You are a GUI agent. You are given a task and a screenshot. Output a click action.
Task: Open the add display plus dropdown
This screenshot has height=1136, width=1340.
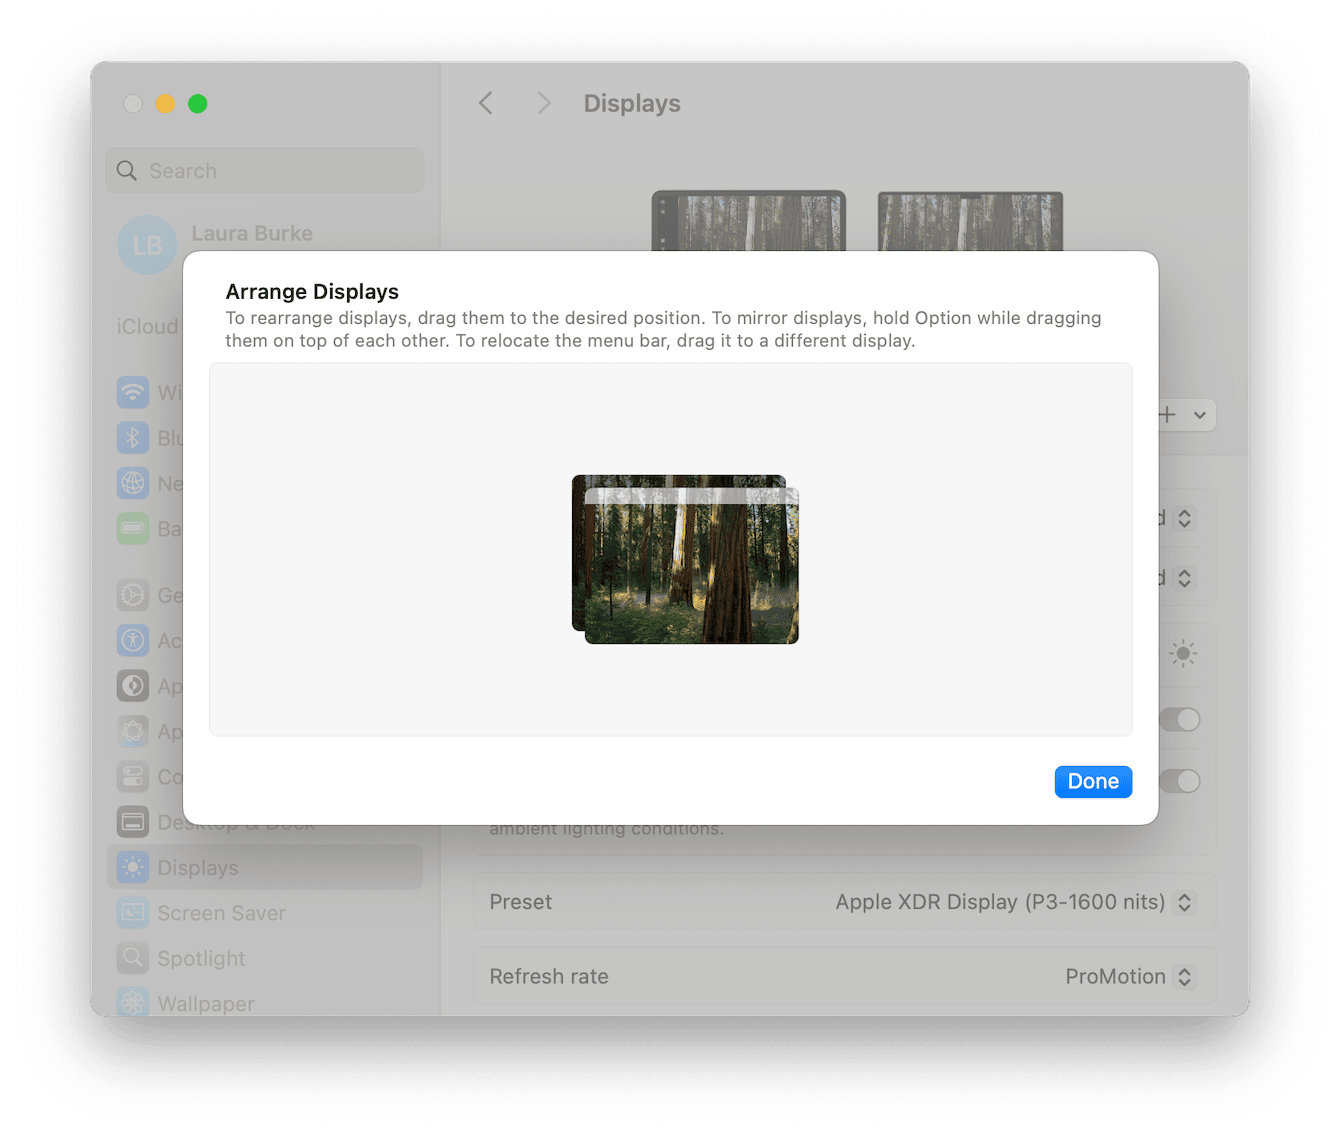[x=1181, y=415]
